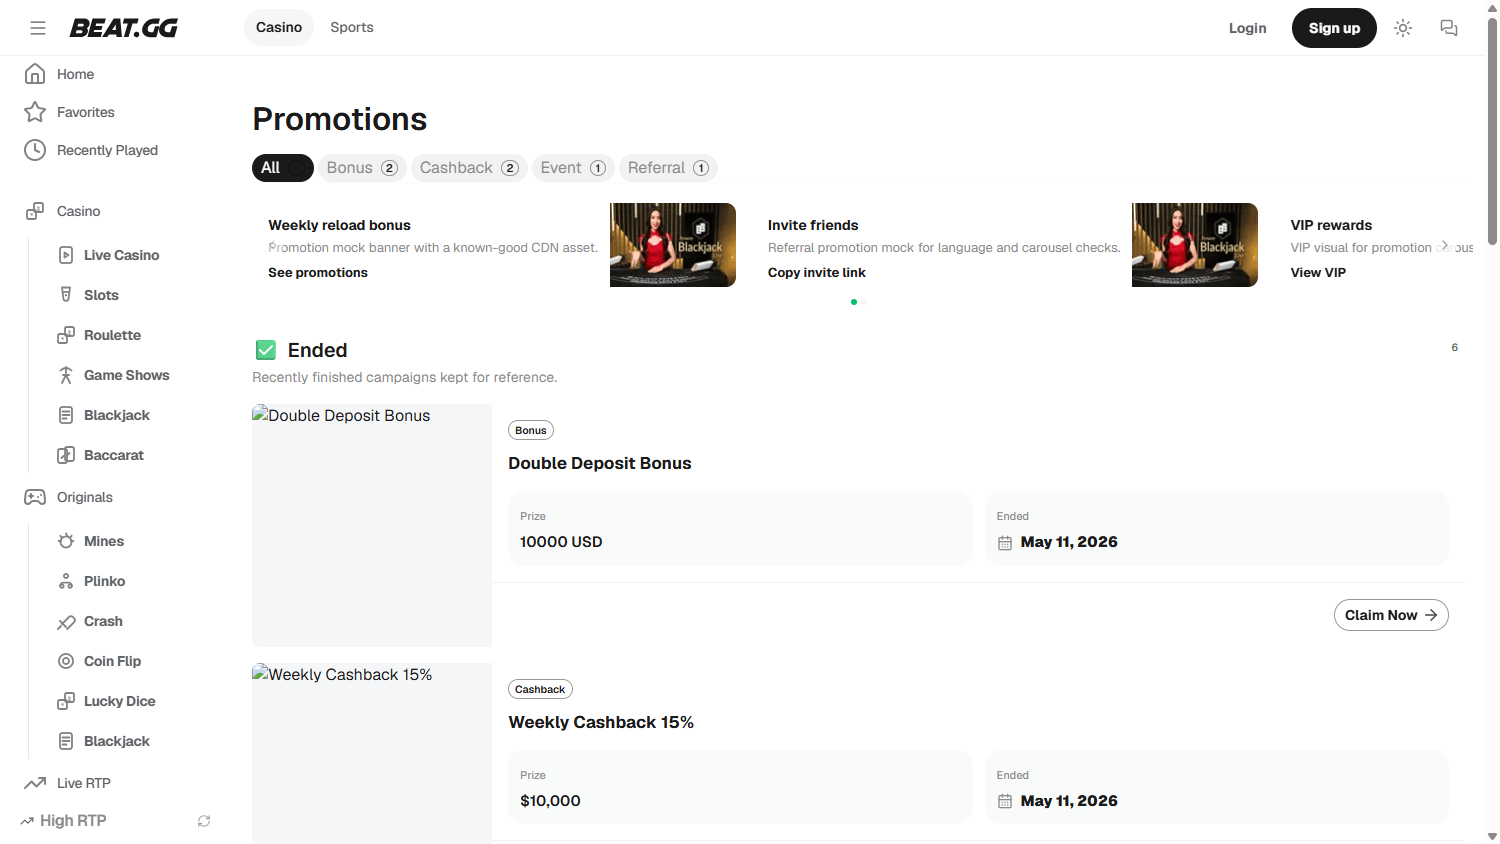
Task: Click the Sign up button
Action: pos(1334,28)
